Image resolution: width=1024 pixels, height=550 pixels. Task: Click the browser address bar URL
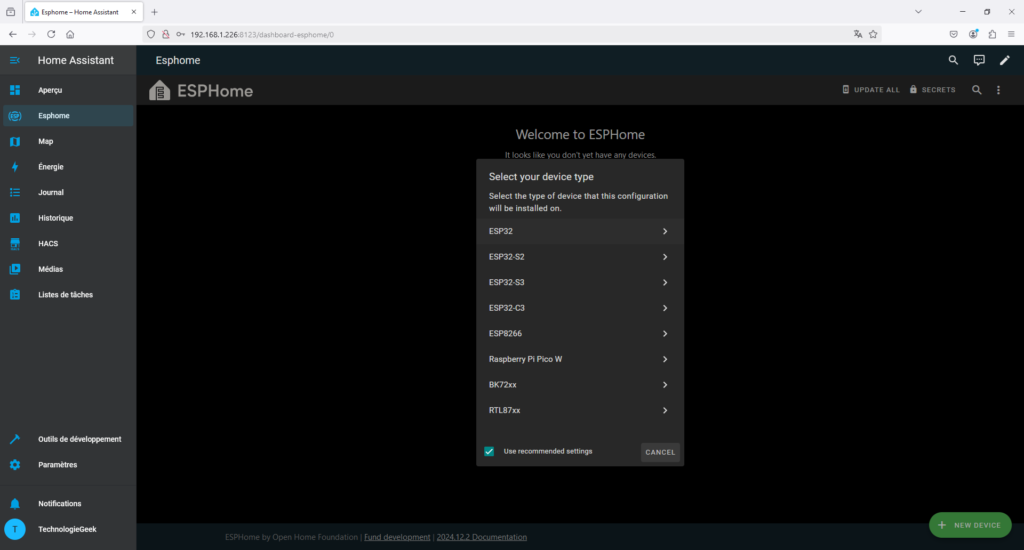point(262,35)
